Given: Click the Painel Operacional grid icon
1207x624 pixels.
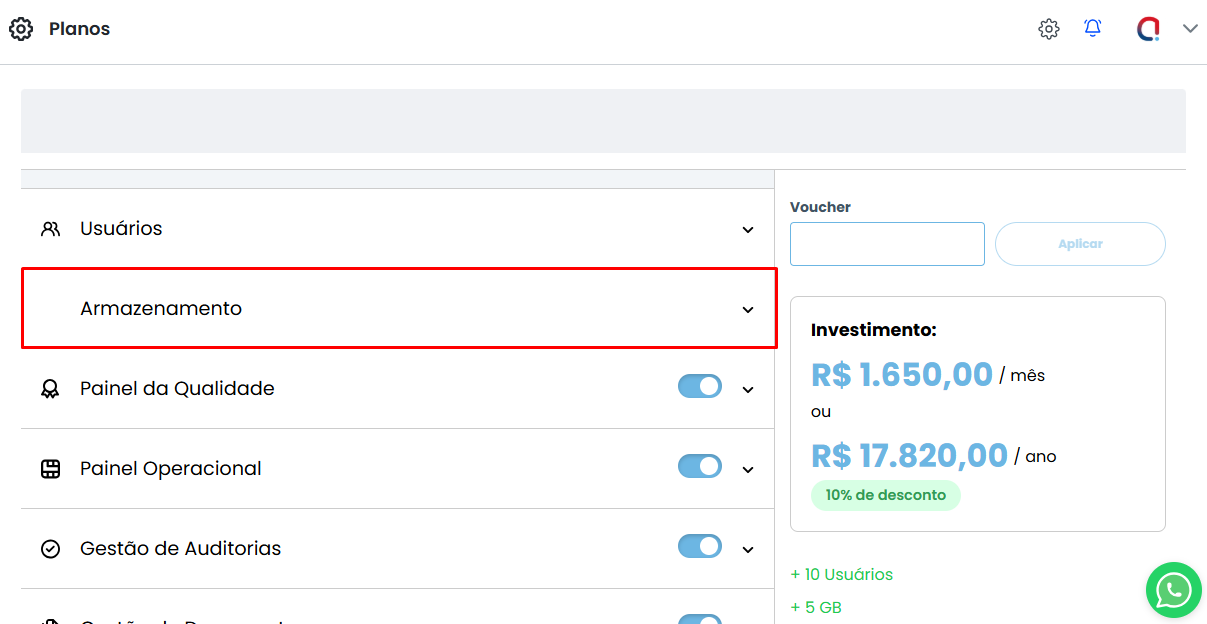Looking at the screenshot, I should pos(50,469).
